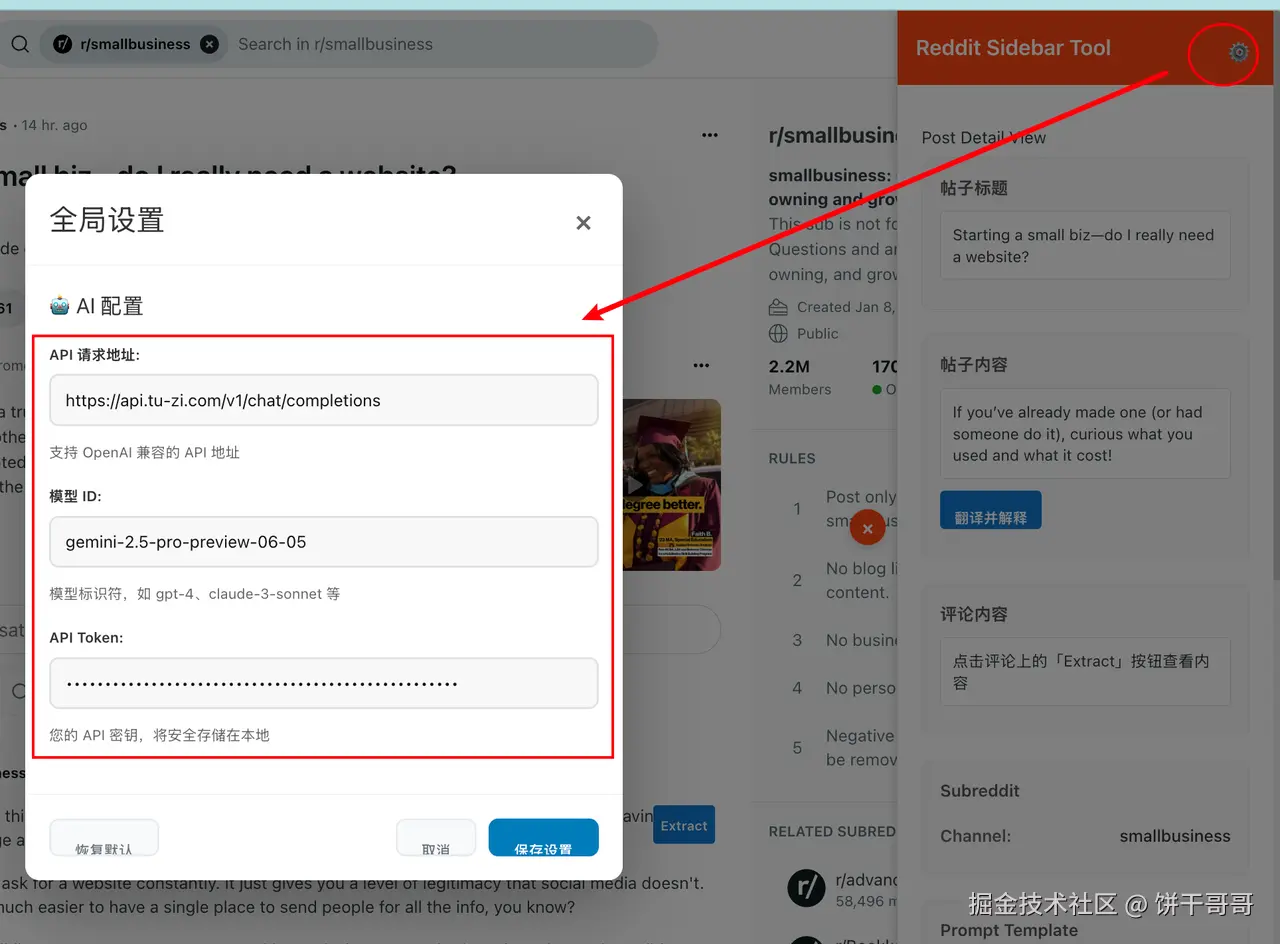Click the 'smallbusiness' Channel value in the sidebar
1280x944 pixels.
tap(1175, 836)
